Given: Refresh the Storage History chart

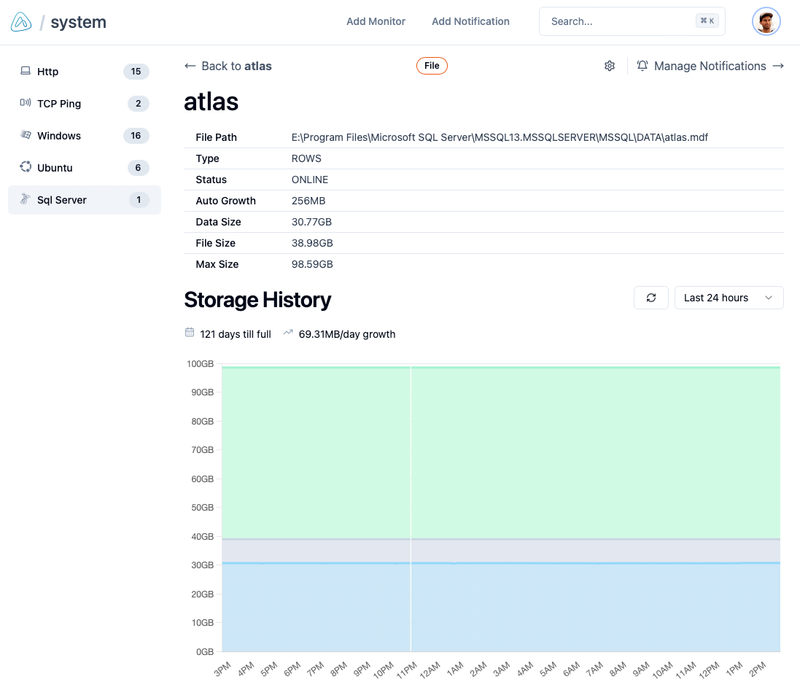Looking at the screenshot, I should 651,298.
